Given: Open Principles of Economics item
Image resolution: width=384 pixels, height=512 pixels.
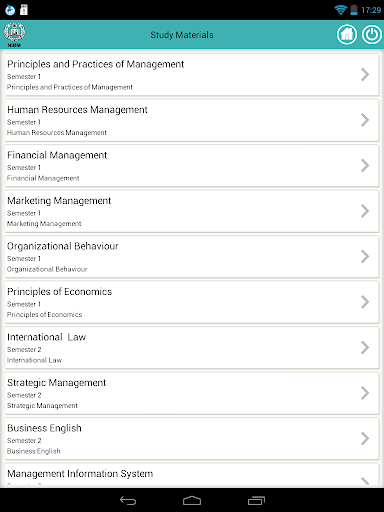Looking at the screenshot, I should pos(192,302).
